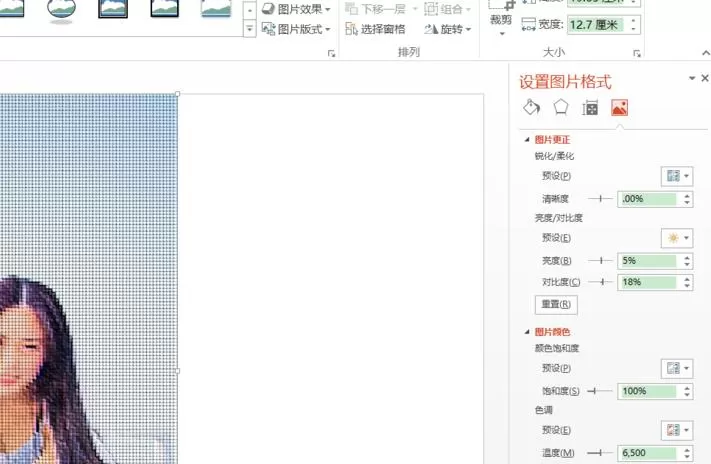This screenshot has height=464, width=711.
Task: Select the Picture tab icon
Action: point(619,108)
